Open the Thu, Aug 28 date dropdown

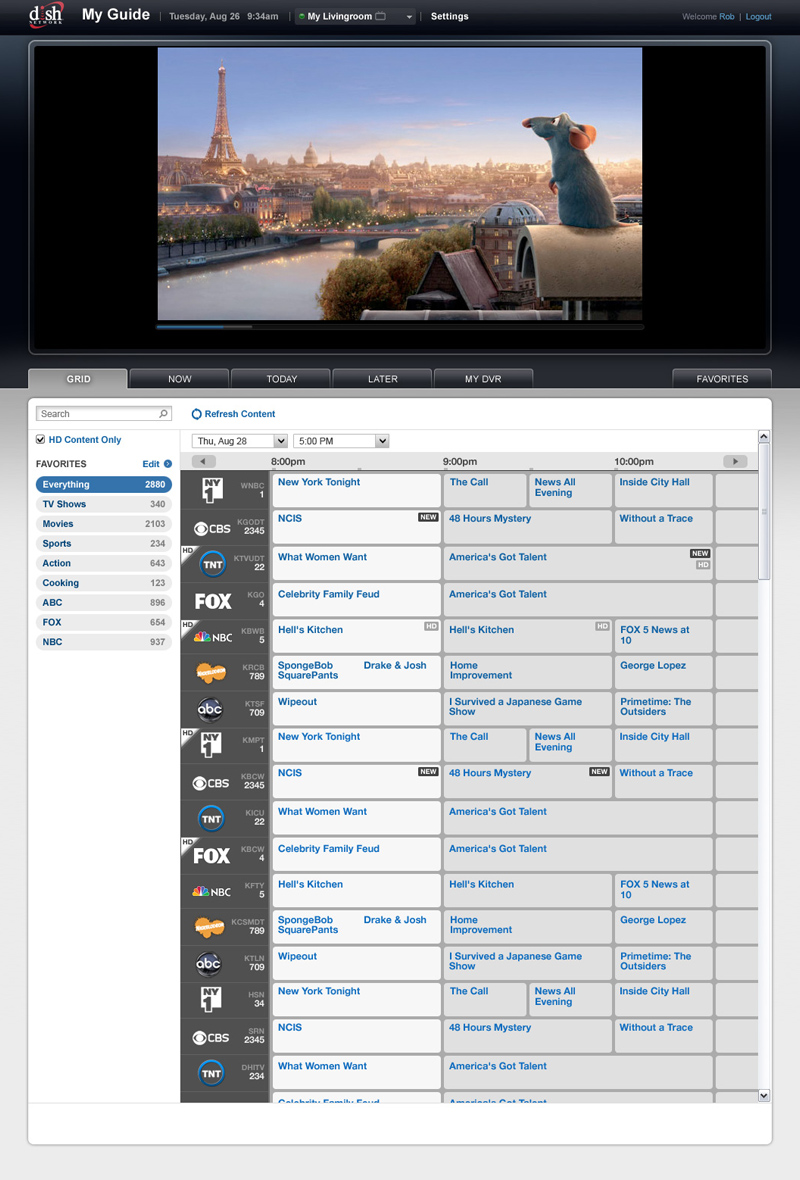(240, 441)
